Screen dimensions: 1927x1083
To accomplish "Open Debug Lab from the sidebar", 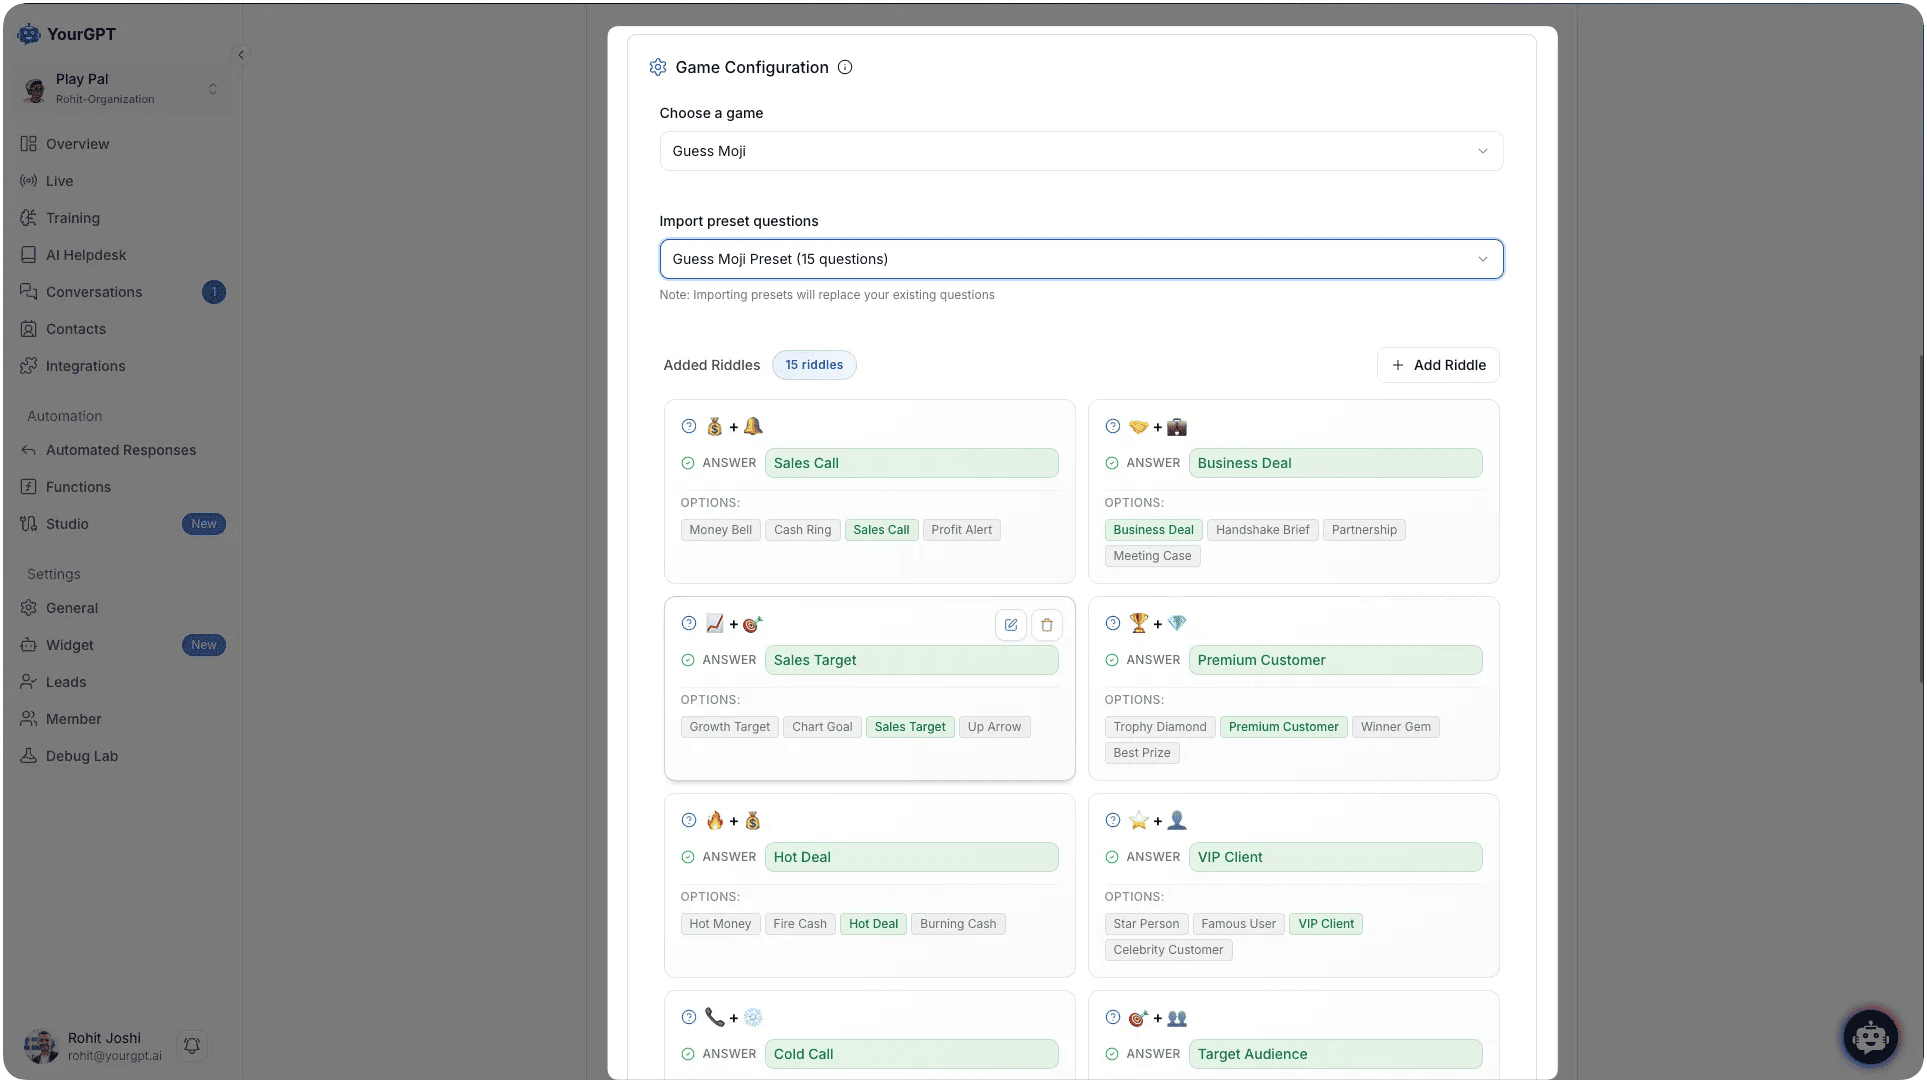I will 81,756.
